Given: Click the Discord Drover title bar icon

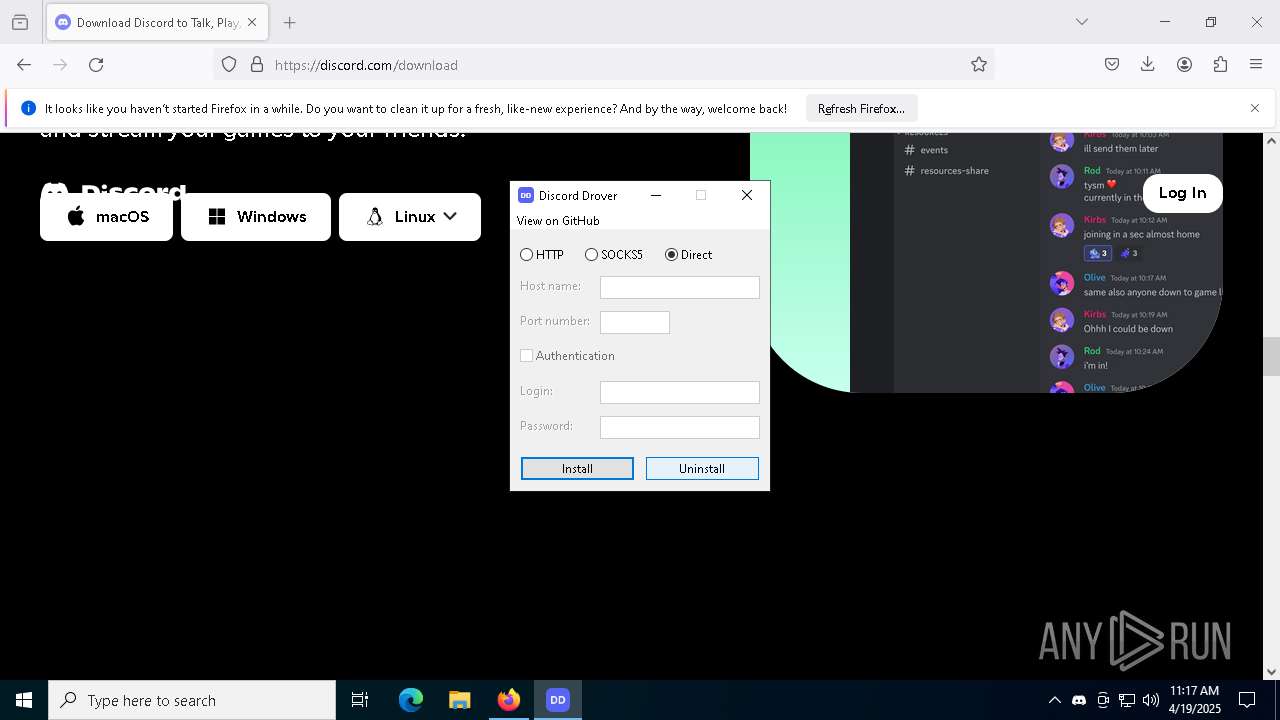Looking at the screenshot, I should [526, 196].
